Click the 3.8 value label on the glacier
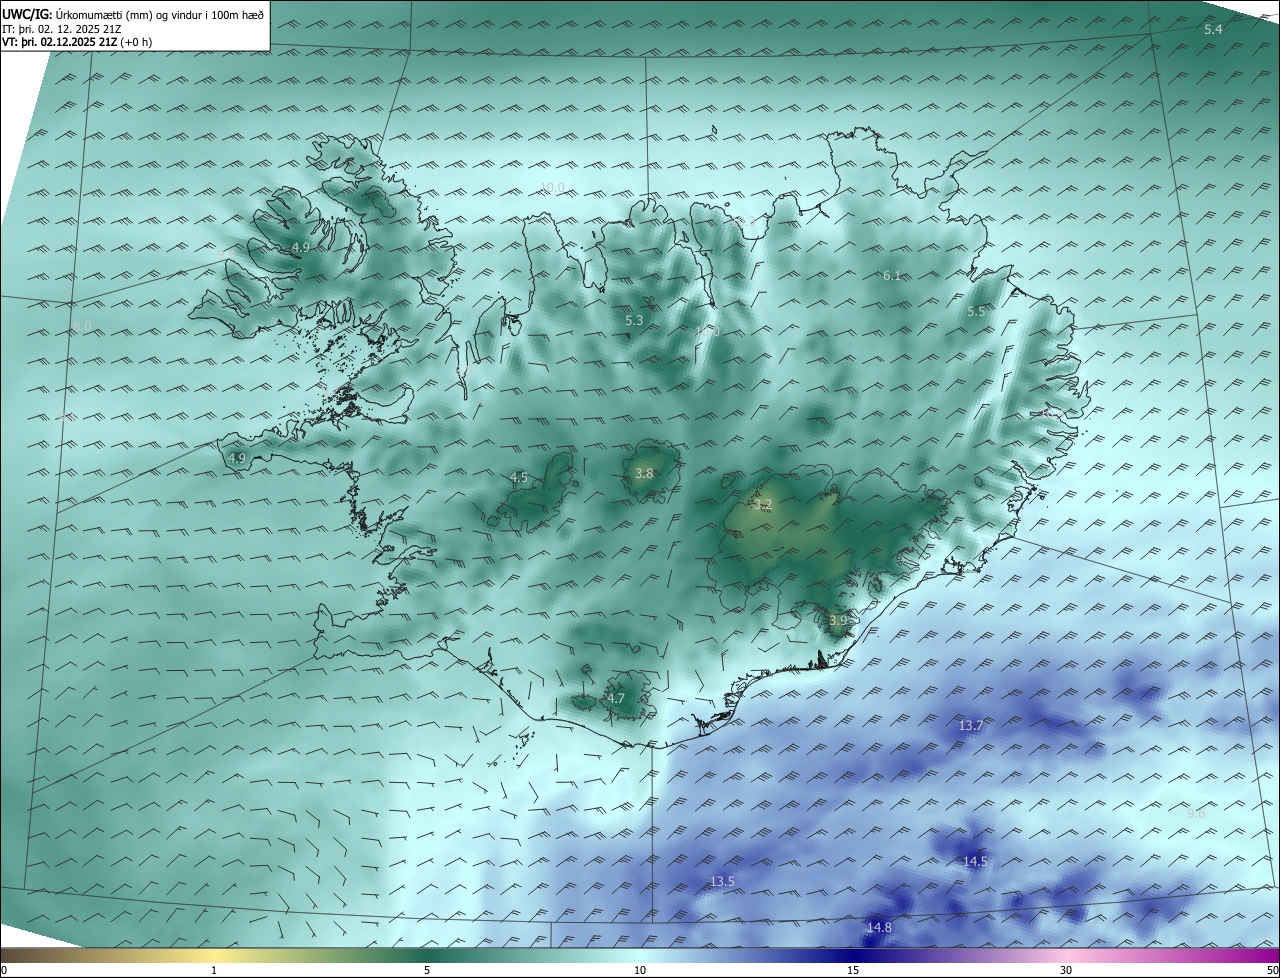Screen dimensions: 1280x978 click(x=644, y=474)
